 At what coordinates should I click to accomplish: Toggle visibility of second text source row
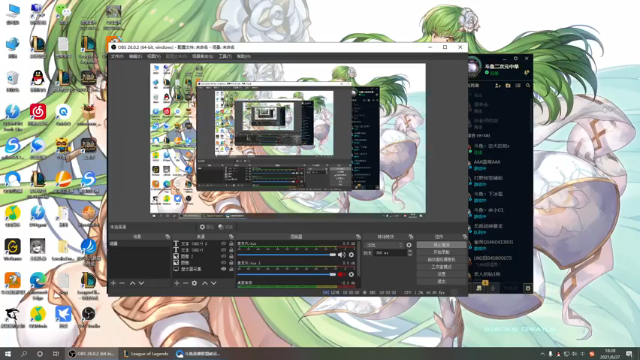tap(223, 250)
